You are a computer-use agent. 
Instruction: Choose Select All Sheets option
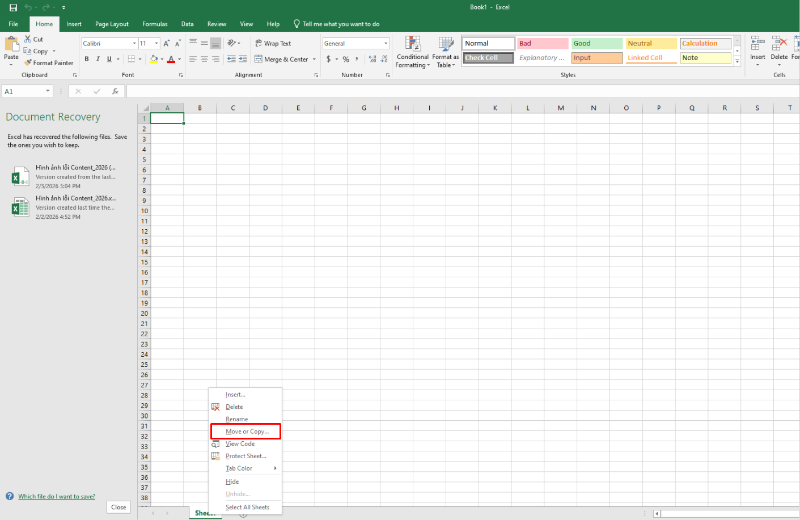(x=246, y=507)
